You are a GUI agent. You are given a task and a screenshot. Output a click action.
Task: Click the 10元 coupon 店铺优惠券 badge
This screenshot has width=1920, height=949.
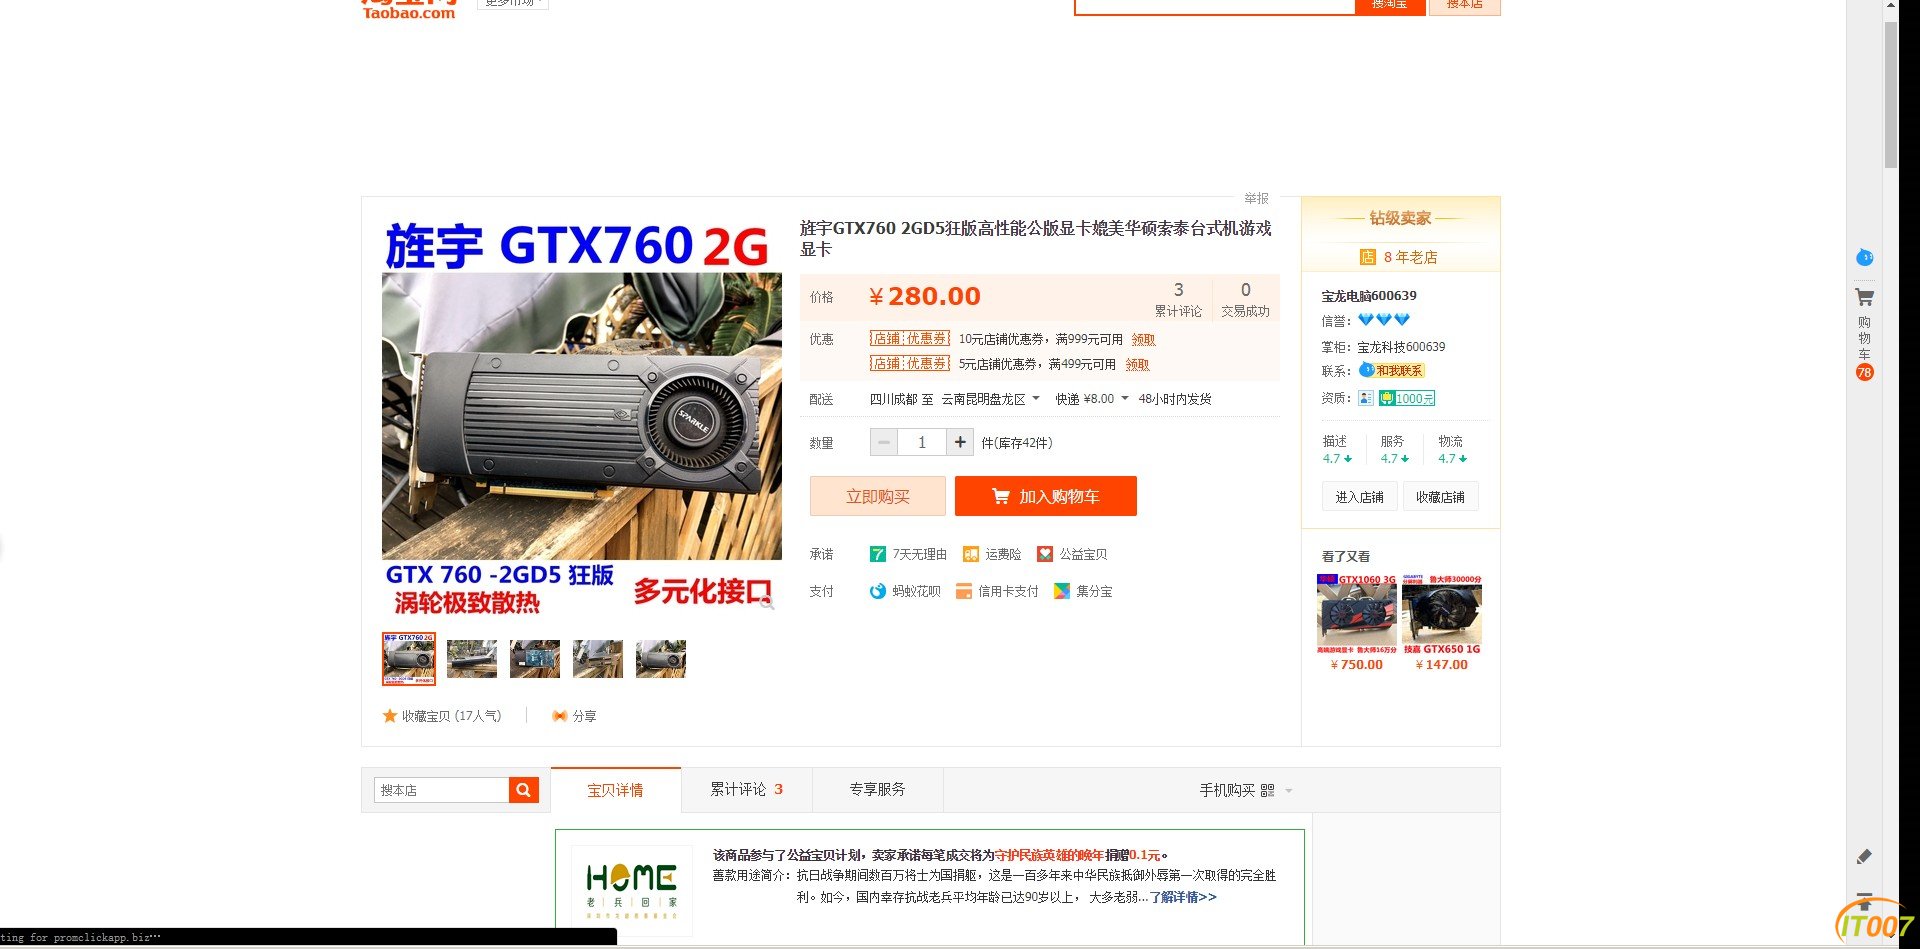909,339
